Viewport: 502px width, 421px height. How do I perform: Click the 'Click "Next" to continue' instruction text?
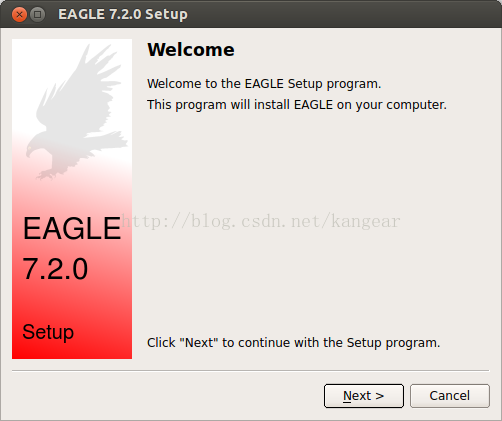coord(293,343)
